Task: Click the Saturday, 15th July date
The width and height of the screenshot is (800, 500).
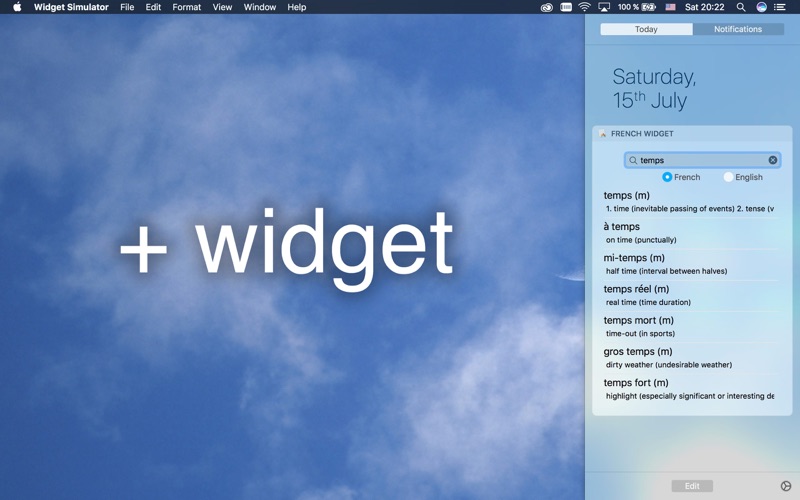Action: 654,89
